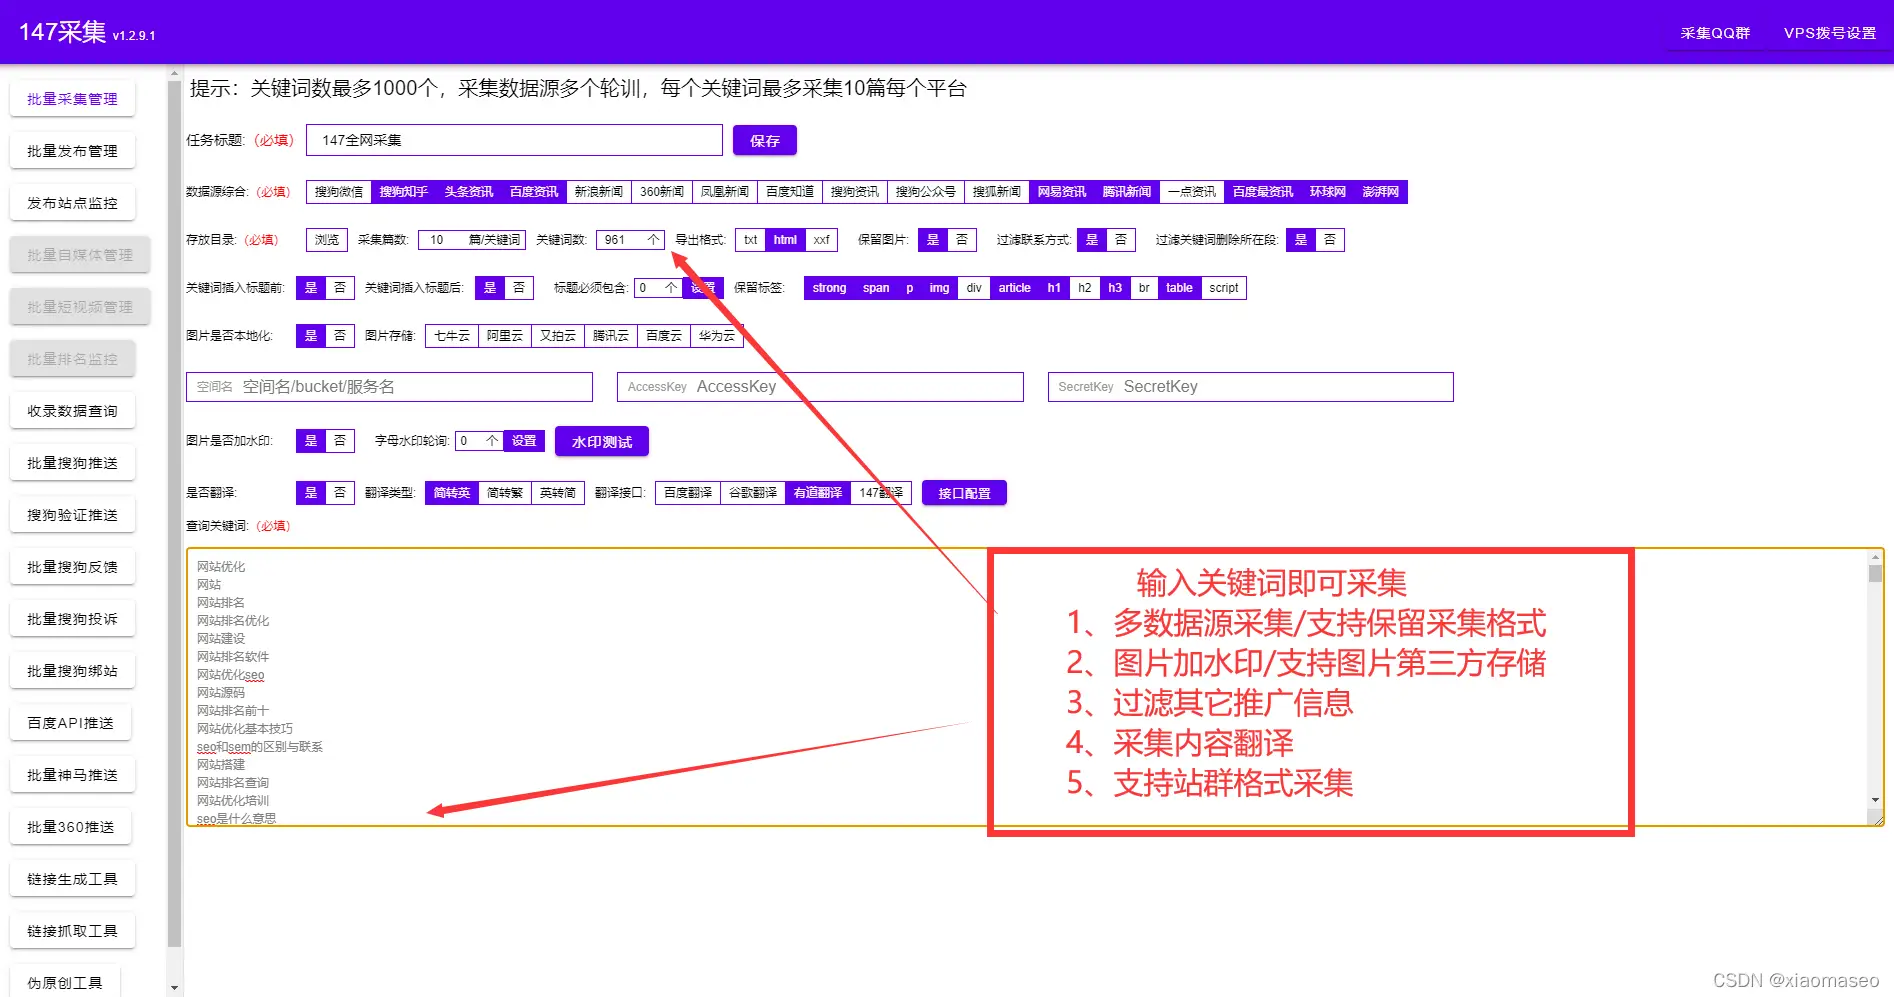The height and width of the screenshot is (997, 1894).
Task: Open the 百度API推送 sidebar panel
Action: click(71, 722)
